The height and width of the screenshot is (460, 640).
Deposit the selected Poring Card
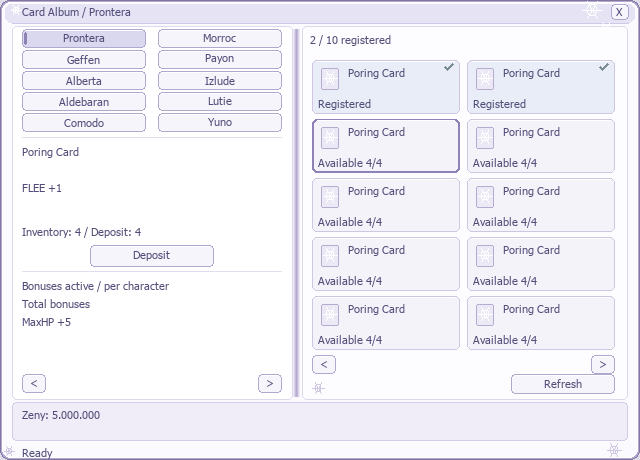coord(152,256)
